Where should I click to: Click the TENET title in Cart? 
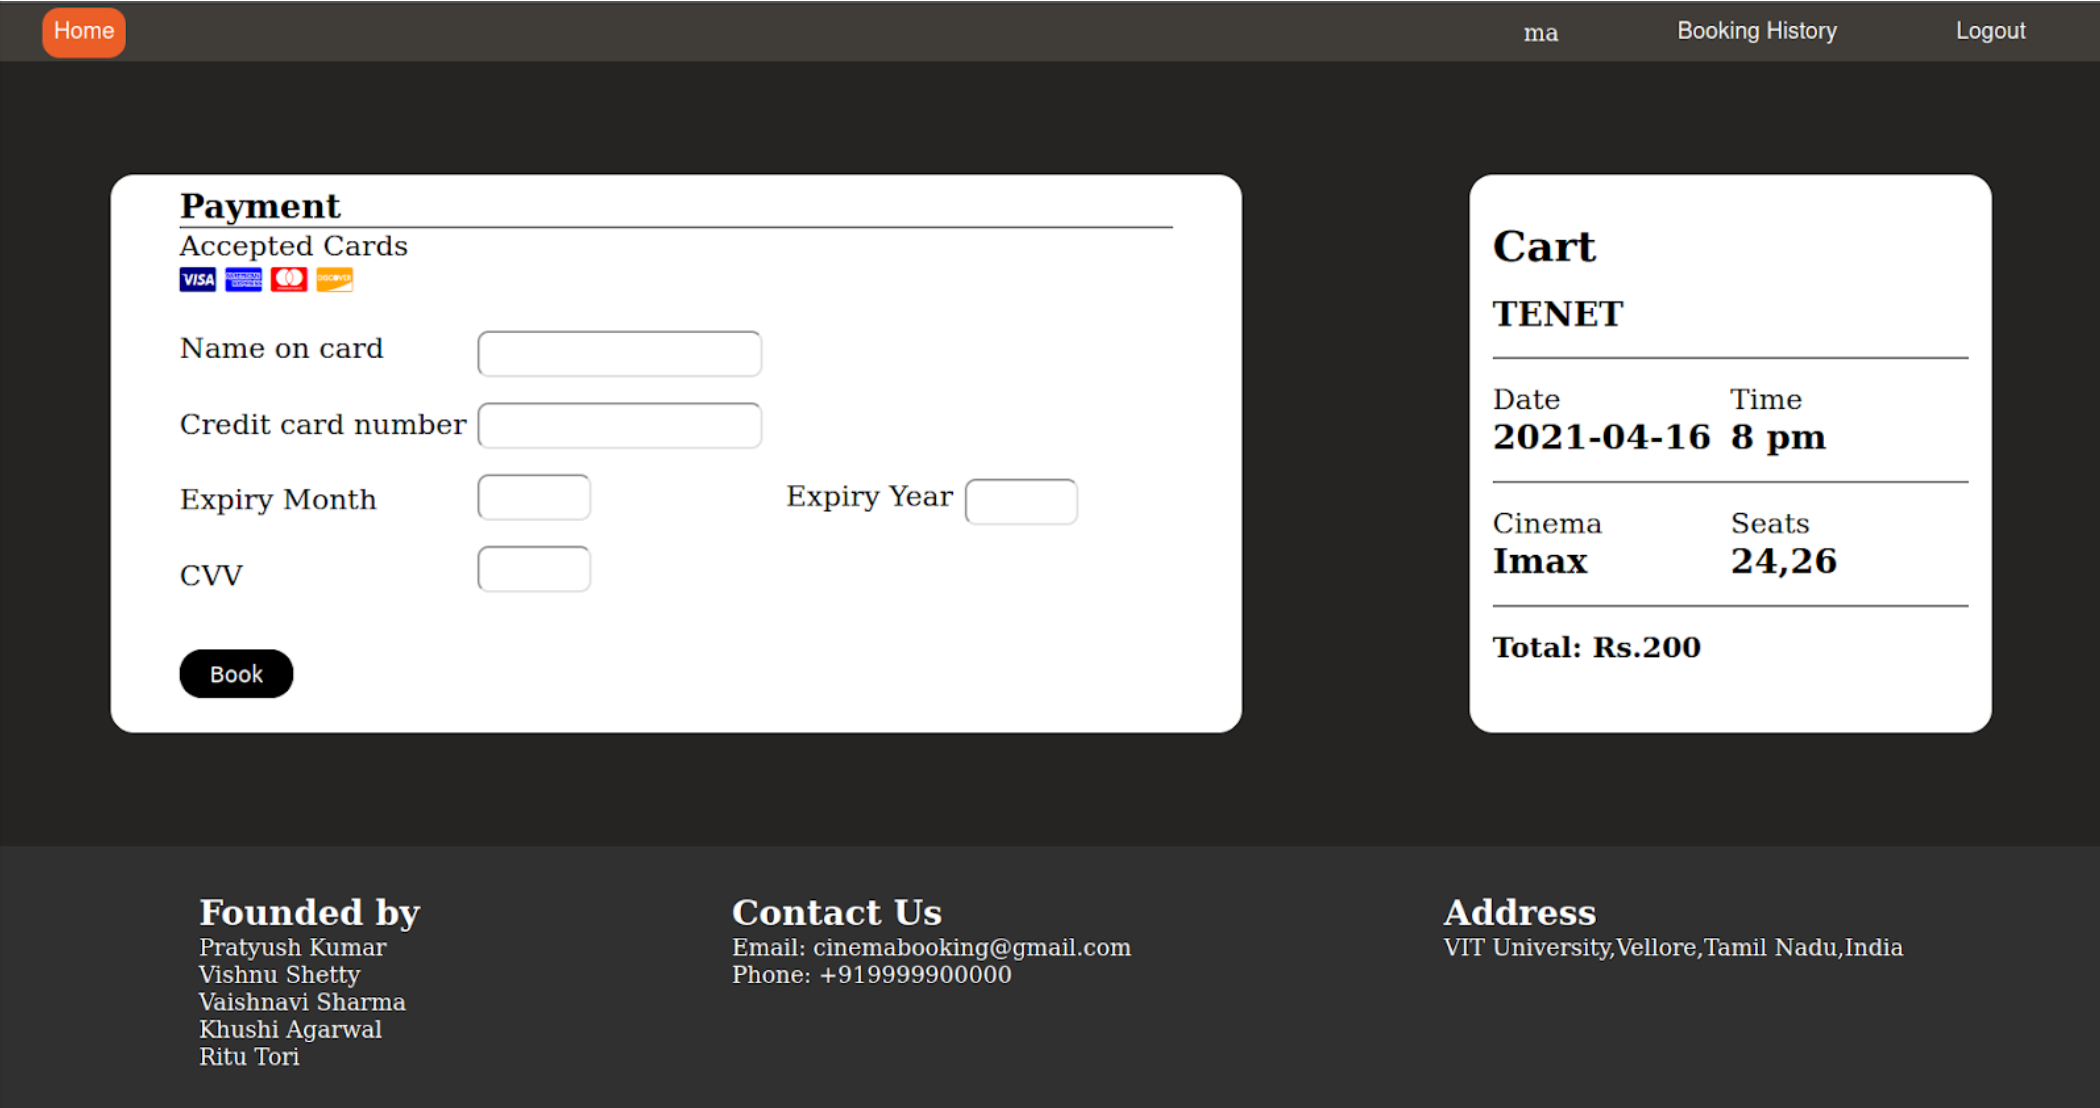coord(1557,313)
